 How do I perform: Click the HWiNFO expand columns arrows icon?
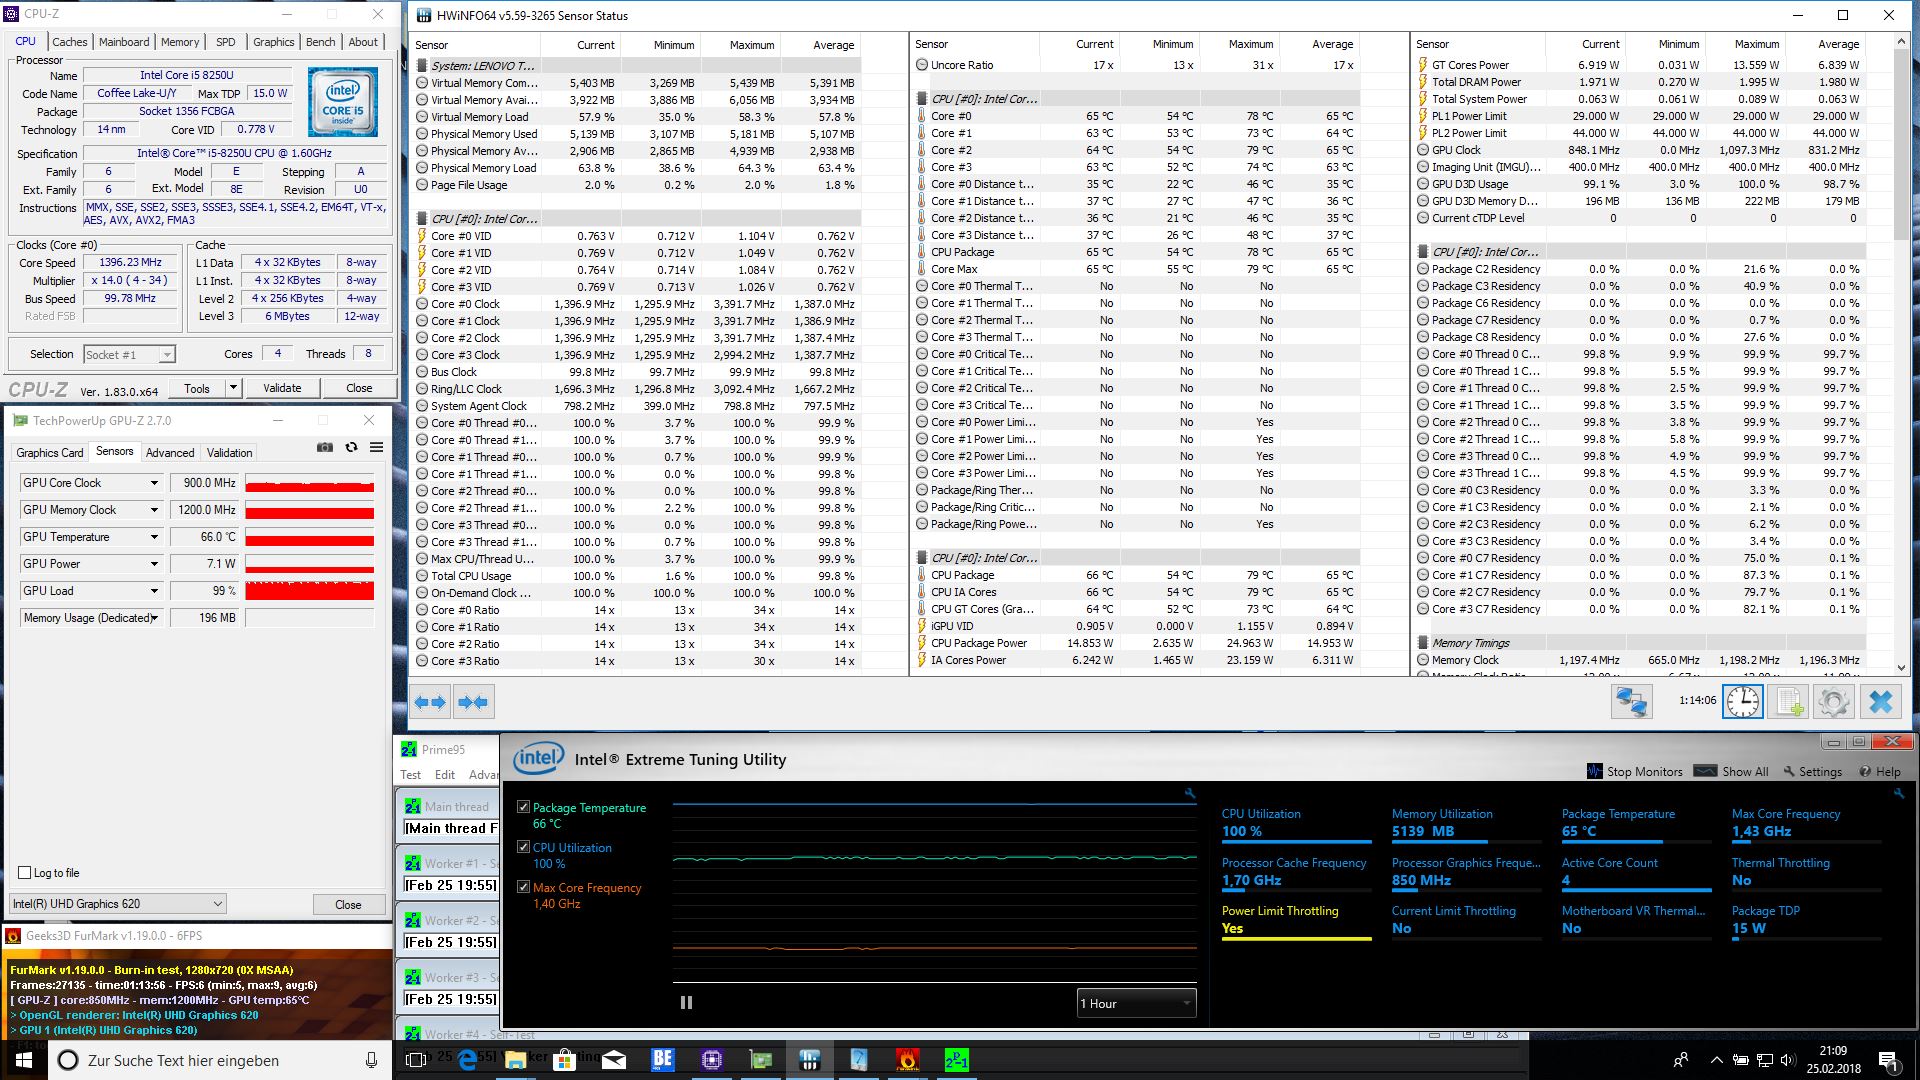(x=431, y=702)
